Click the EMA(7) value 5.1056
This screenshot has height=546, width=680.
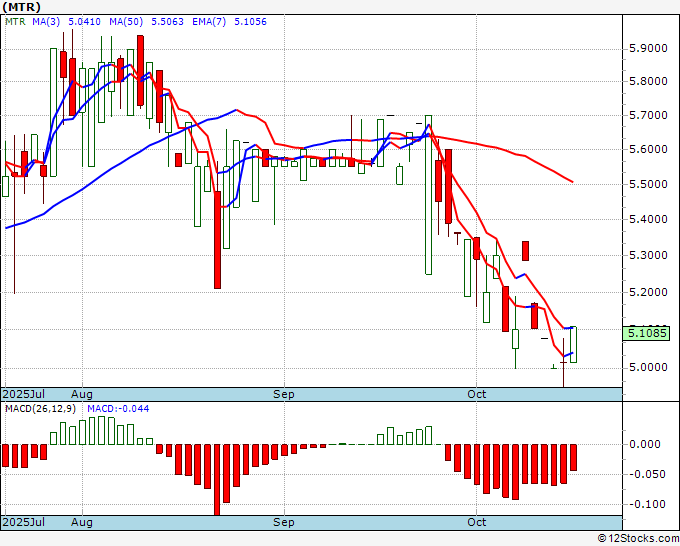[250, 22]
